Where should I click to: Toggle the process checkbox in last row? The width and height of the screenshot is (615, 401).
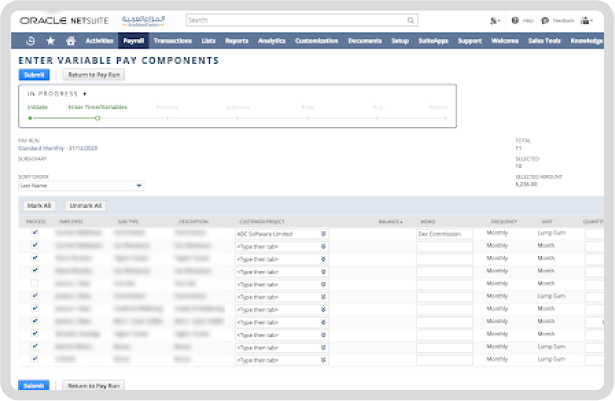tap(35, 359)
